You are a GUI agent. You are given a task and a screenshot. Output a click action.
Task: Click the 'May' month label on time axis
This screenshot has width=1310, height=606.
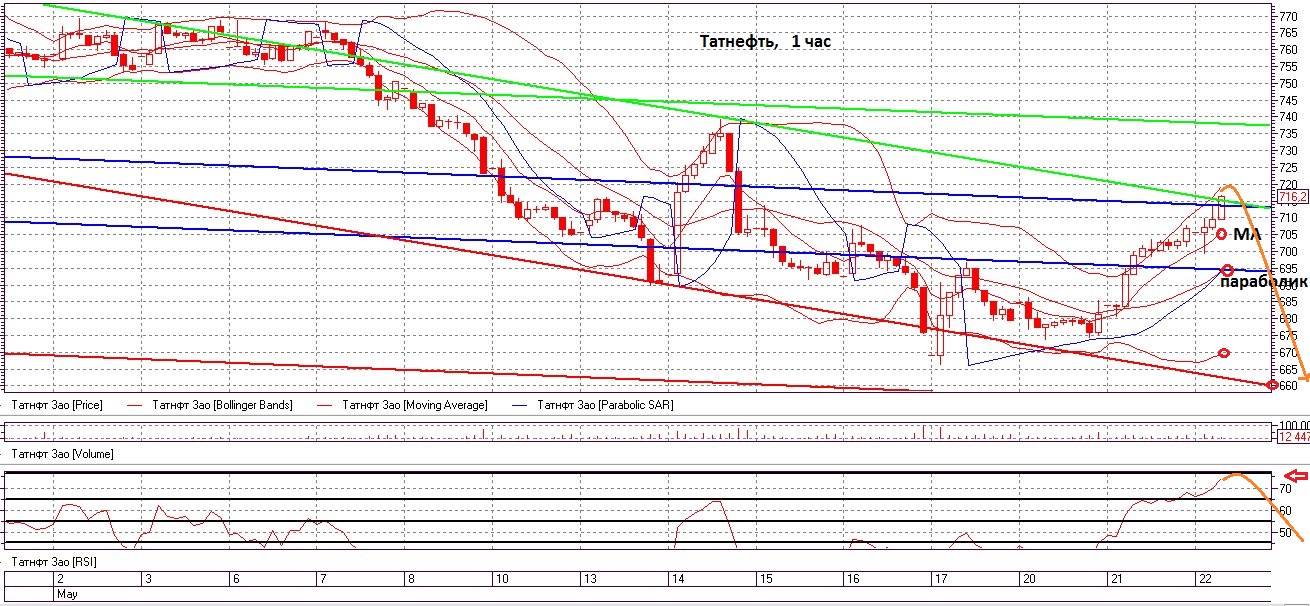66,594
